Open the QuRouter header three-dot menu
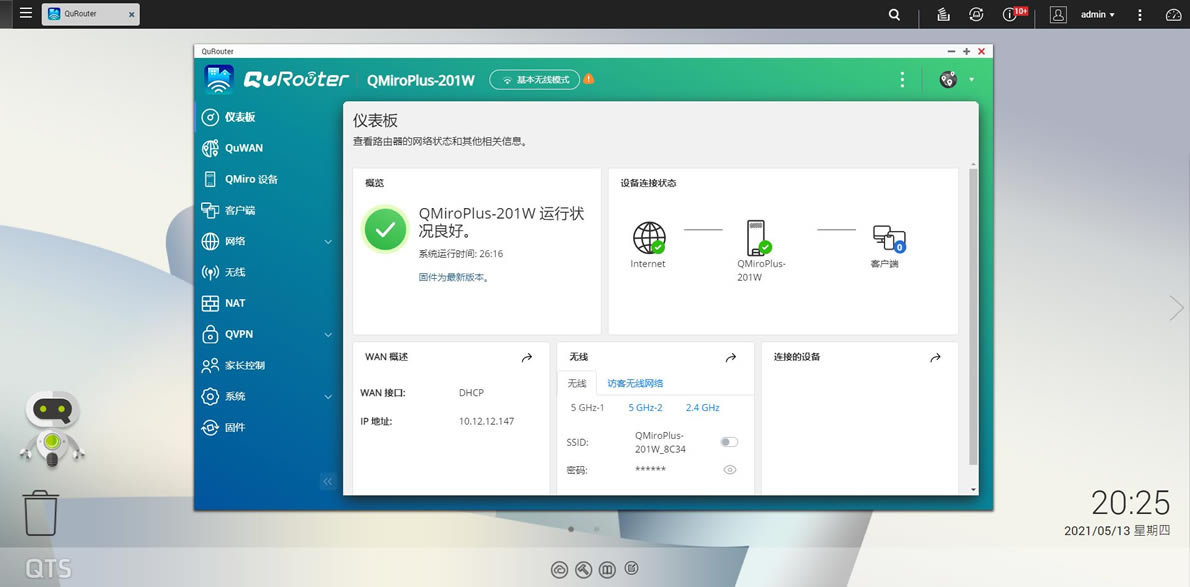Image resolution: width=1190 pixels, height=587 pixels. coord(902,79)
